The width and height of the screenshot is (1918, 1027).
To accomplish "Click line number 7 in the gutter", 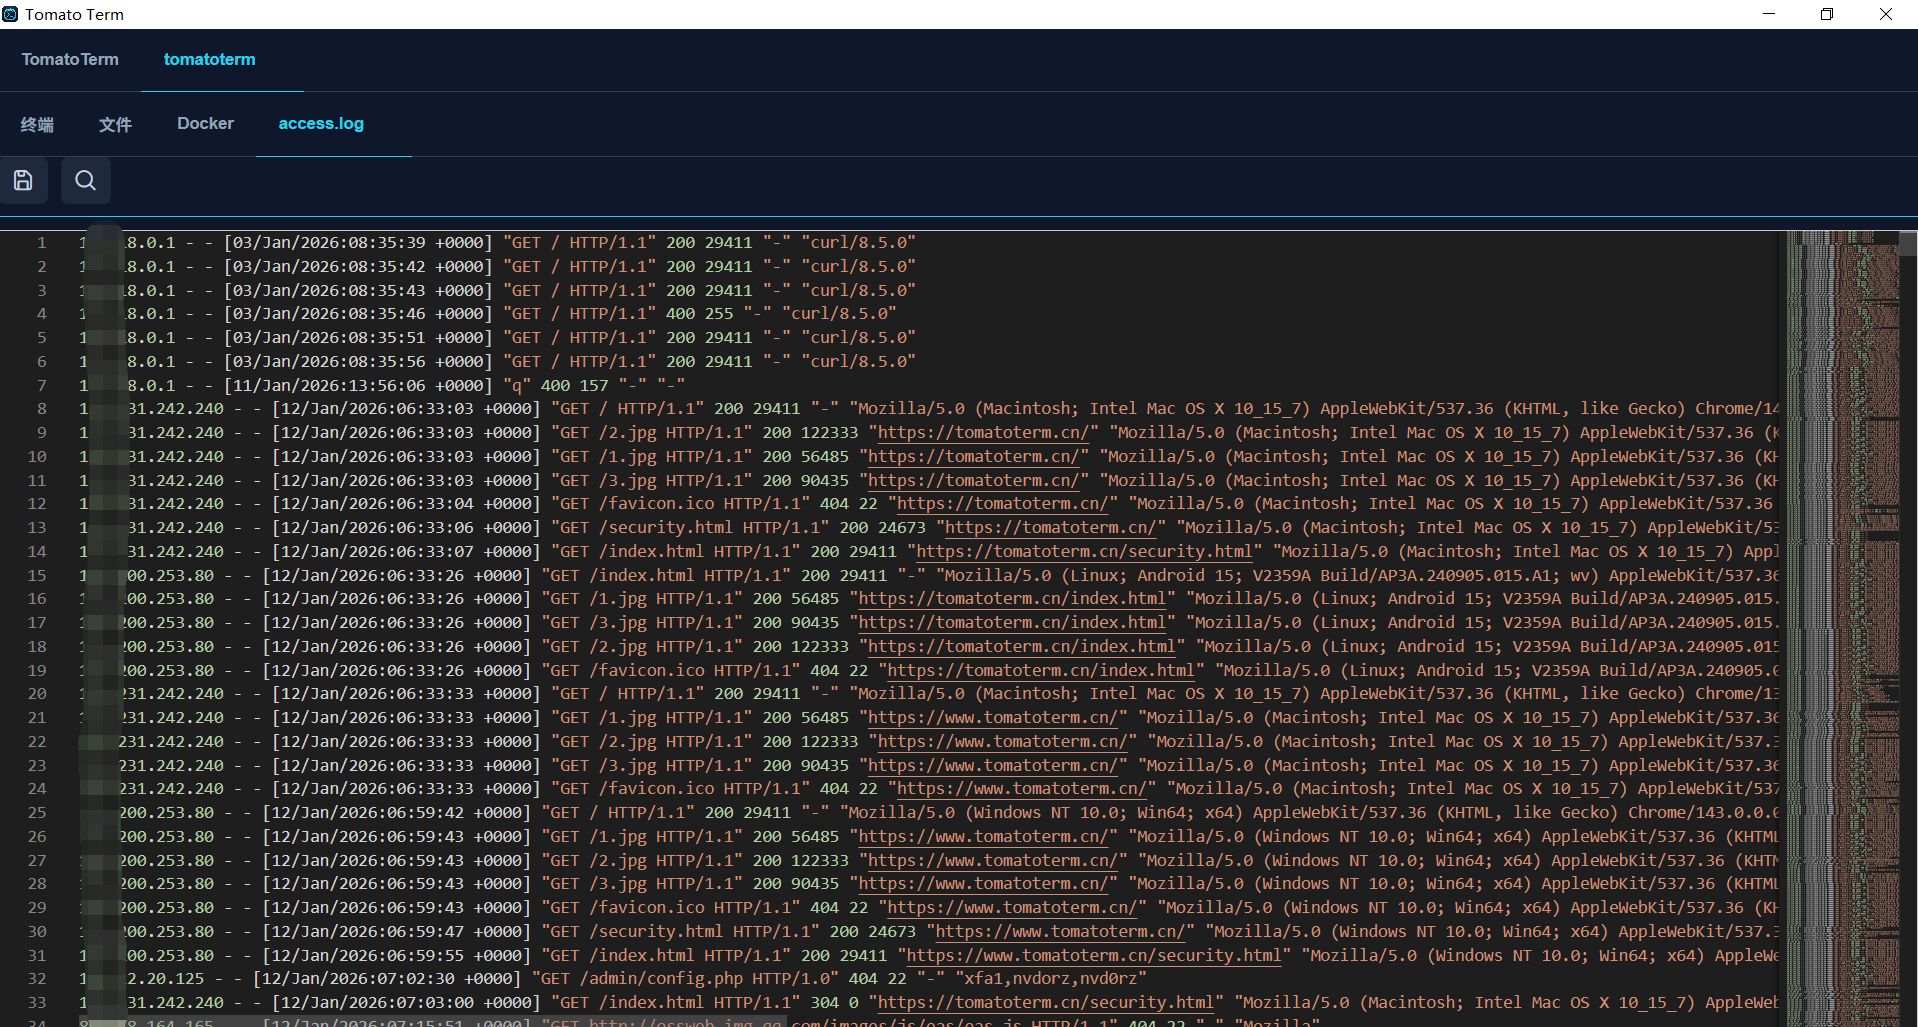I will coord(41,386).
